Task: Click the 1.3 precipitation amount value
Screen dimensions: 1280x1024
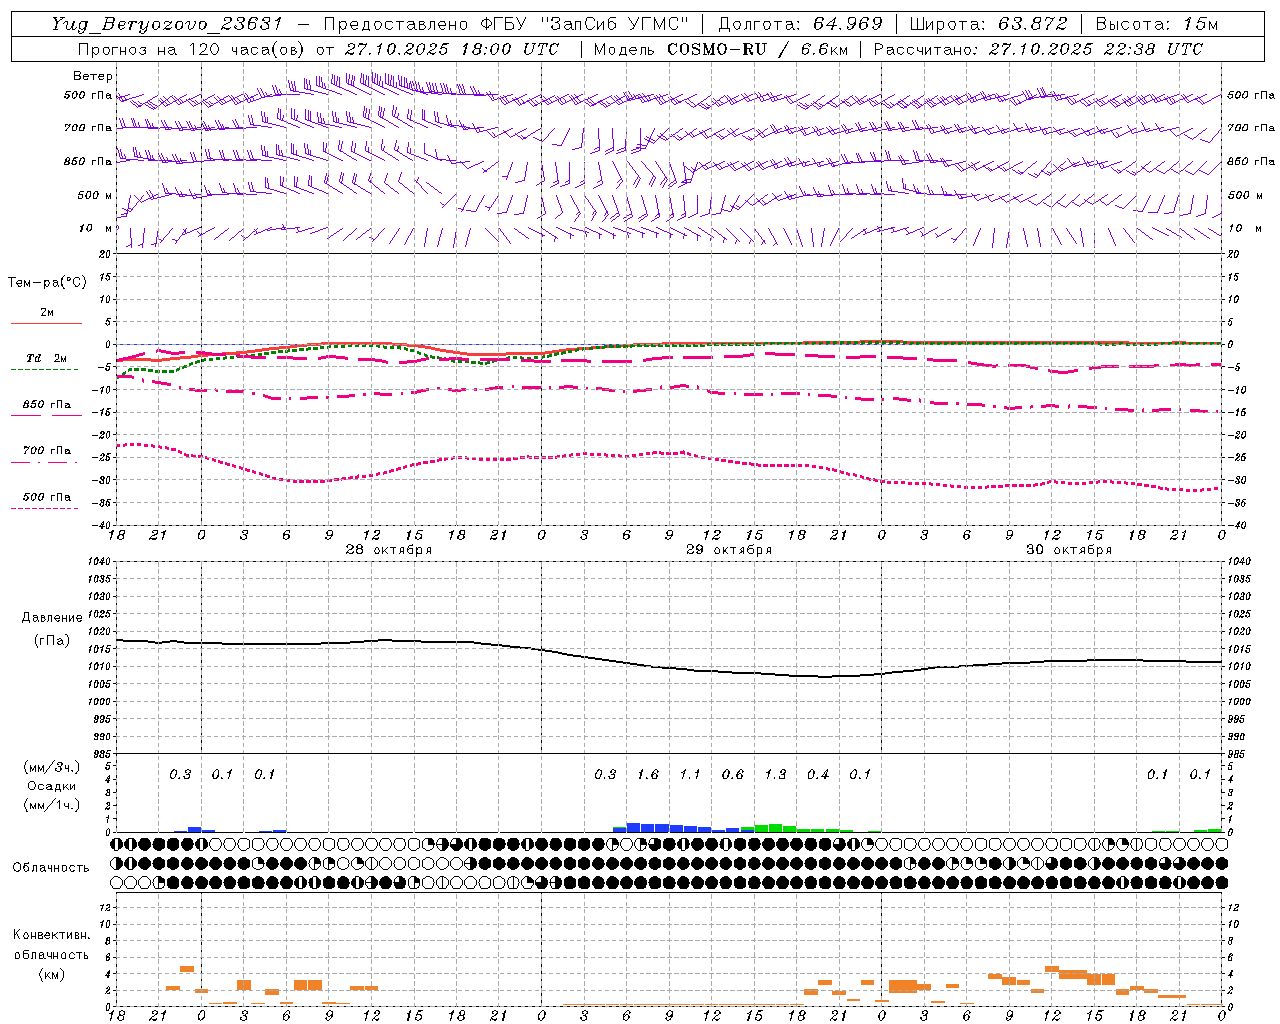Action: pos(775,775)
